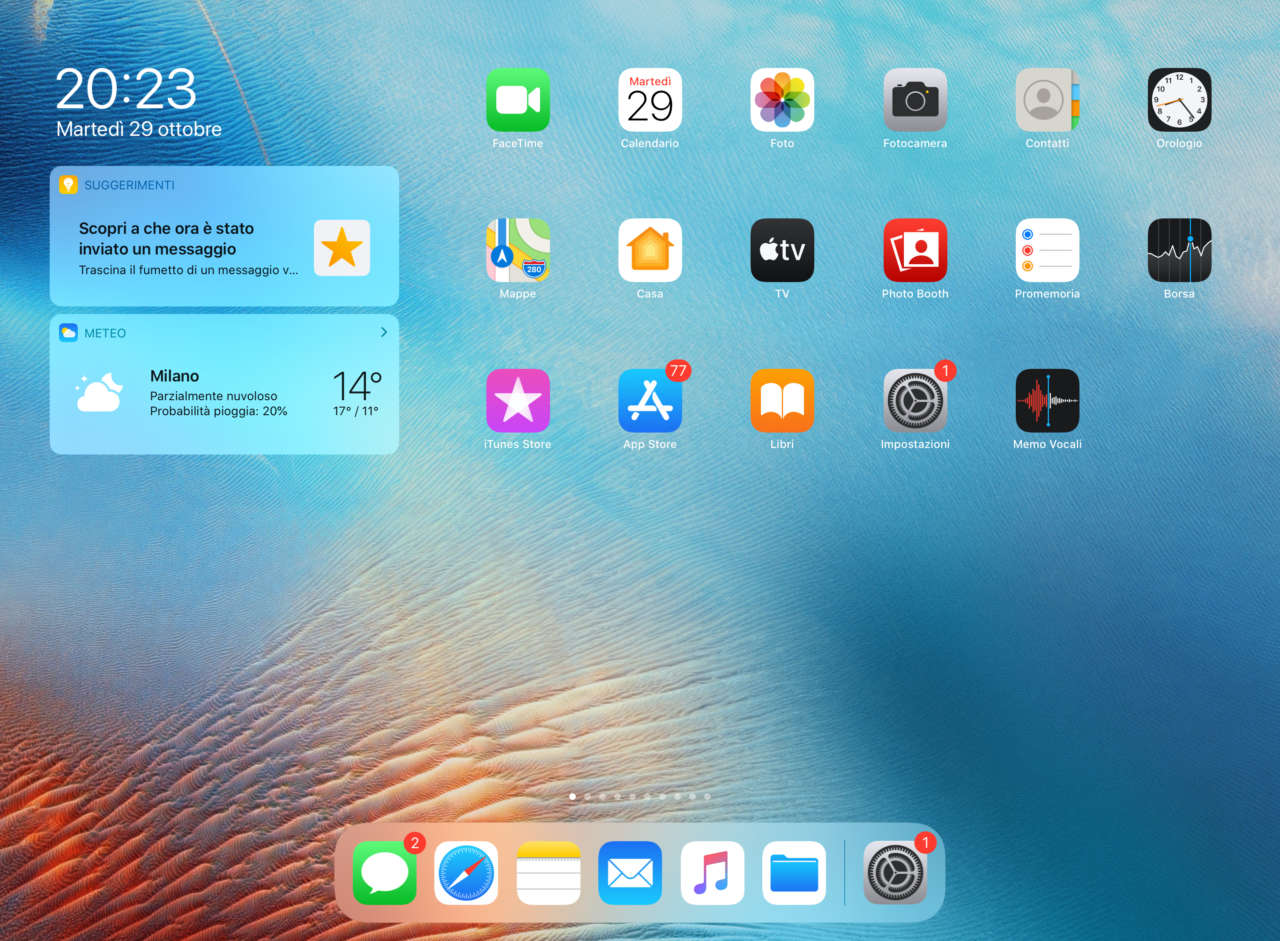The image size is (1280, 941).
Task: Open Mappe navigation app
Action: coord(517,250)
